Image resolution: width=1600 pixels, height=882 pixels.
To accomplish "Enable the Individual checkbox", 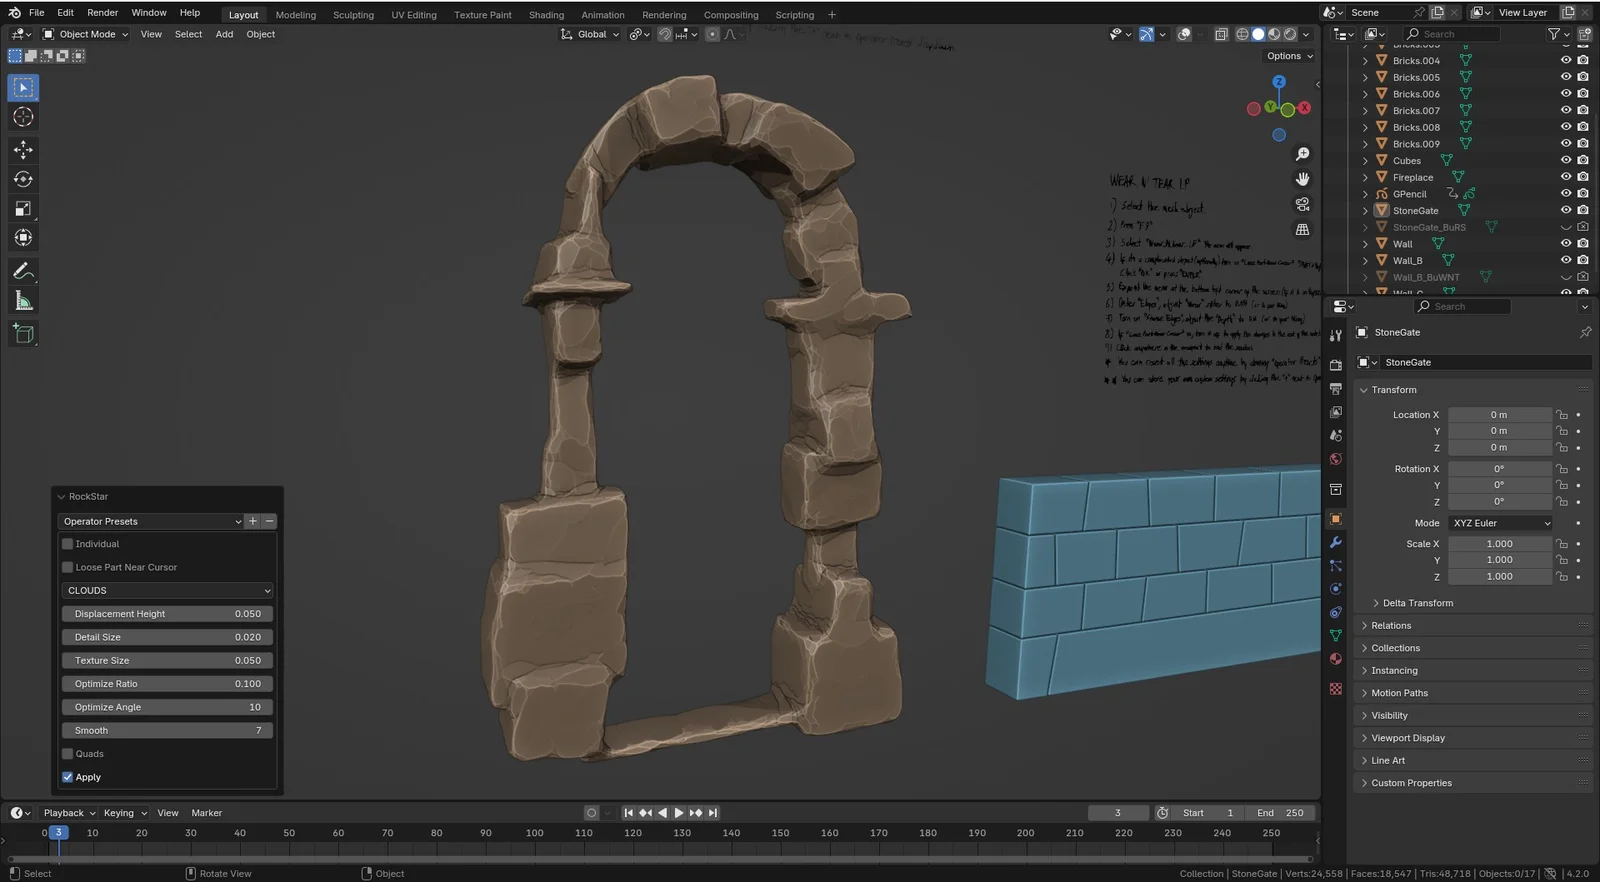I will click(68, 544).
